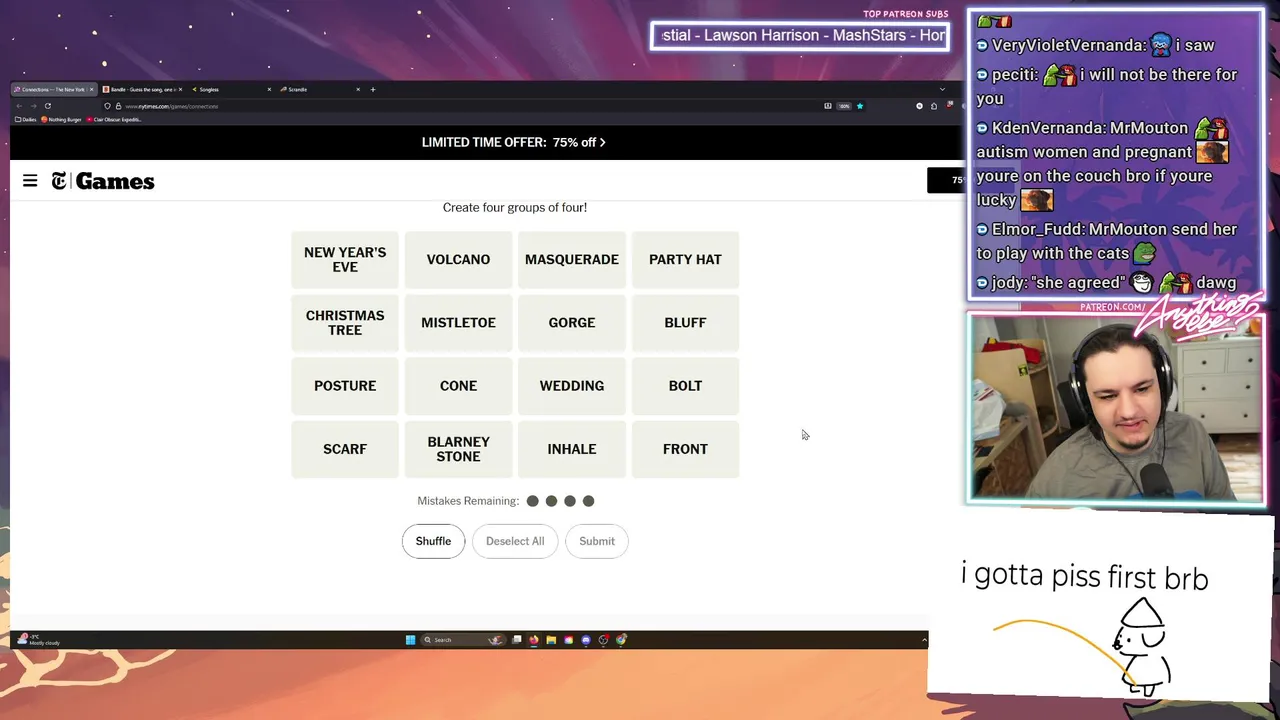This screenshot has height=720, width=1280.
Task: Open the Limited Time Offer 75% off banner
Action: point(514,142)
